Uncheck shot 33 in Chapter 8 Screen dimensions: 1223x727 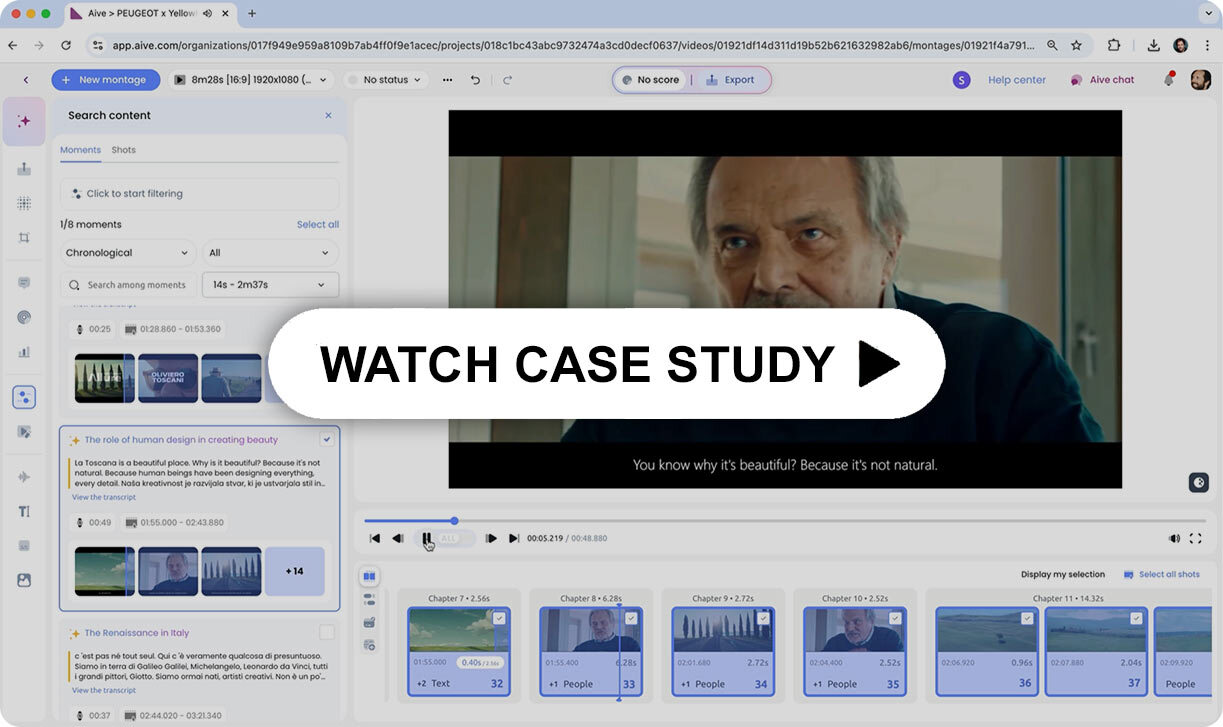[631, 619]
